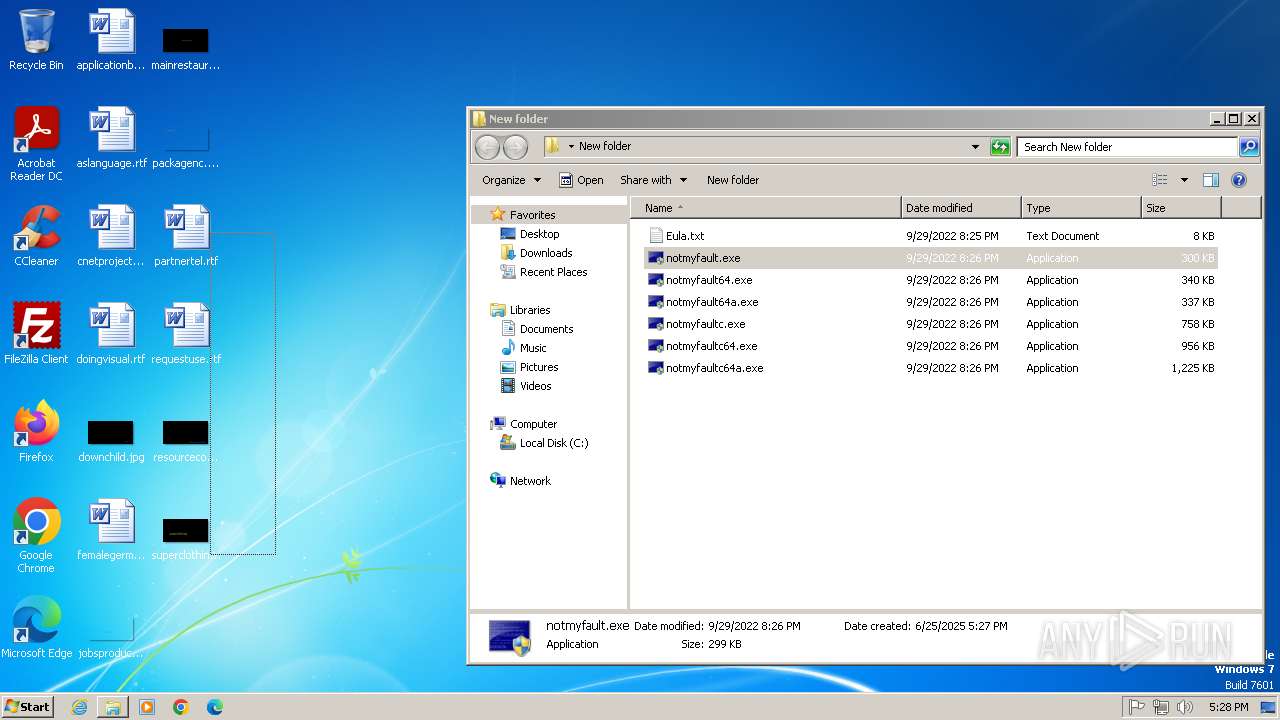The image size is (1280, 720).
Task: Open the Recycle Bin desktop icon
Action: (x=36, y=40)
